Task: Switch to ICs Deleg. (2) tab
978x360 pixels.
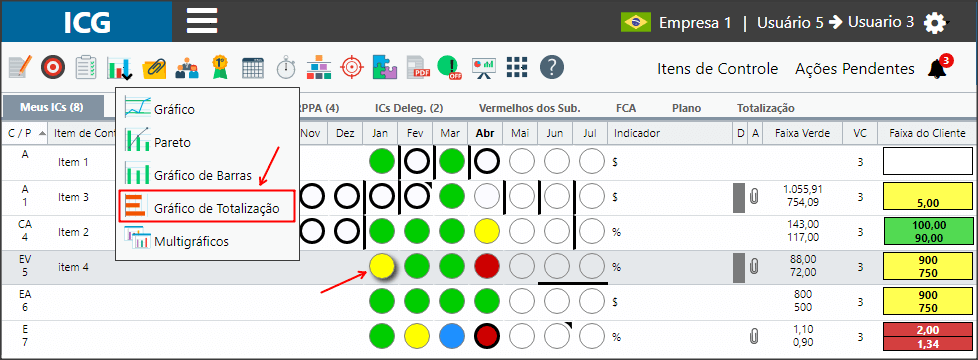Action: tap(409, 108)
